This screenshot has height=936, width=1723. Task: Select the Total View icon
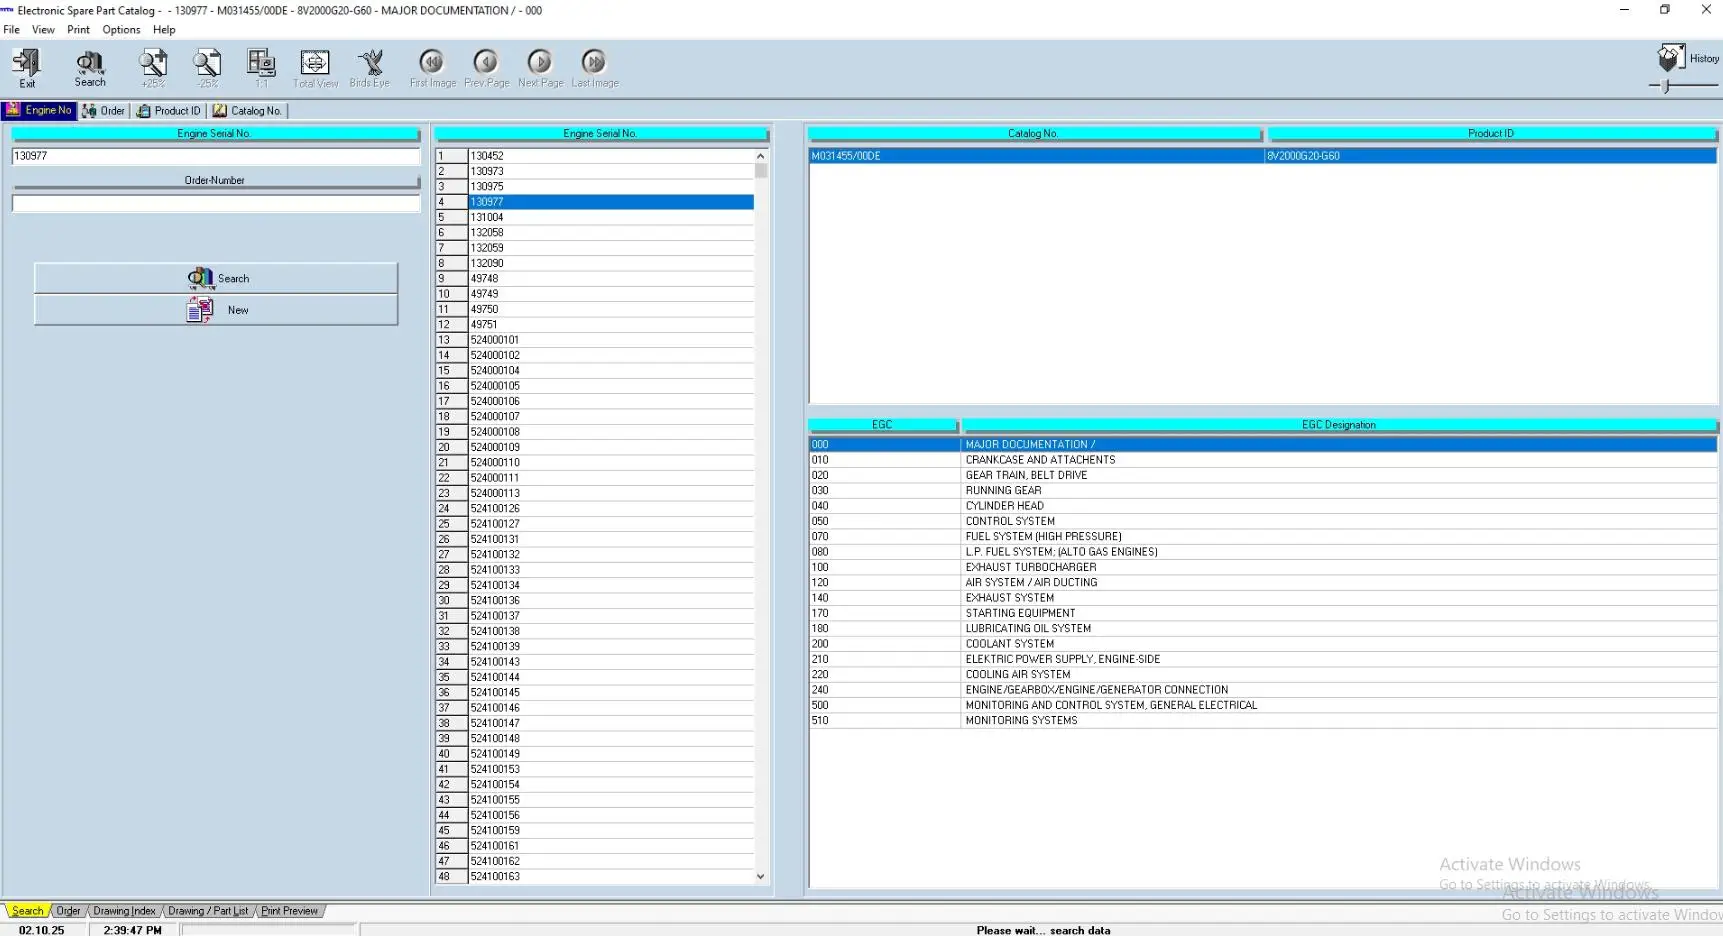coord(315,66)
